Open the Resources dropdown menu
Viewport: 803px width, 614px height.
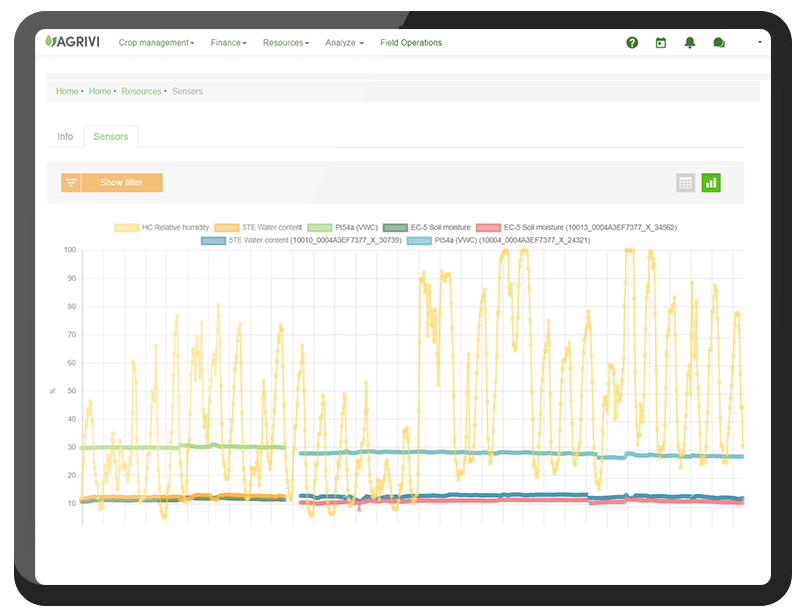[286, 43]
